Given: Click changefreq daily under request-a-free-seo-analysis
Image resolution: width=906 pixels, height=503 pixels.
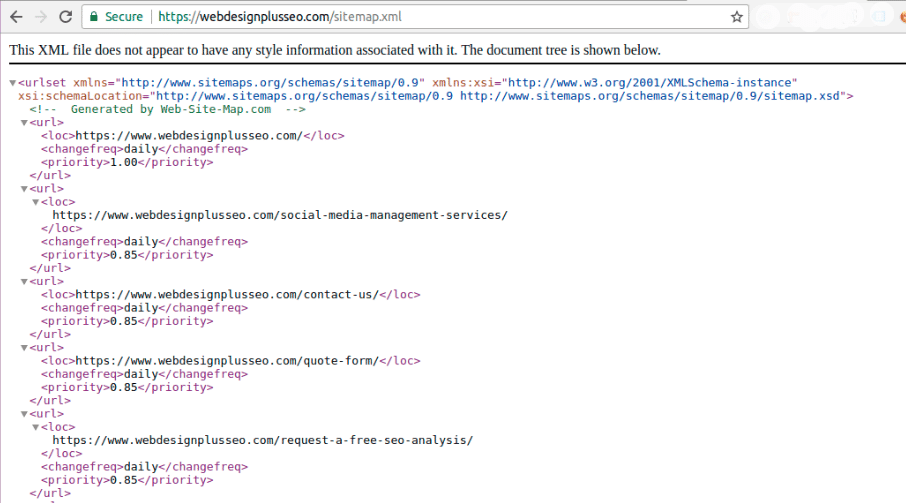Looking at the screenshot, I should click(x=144, y=467).
